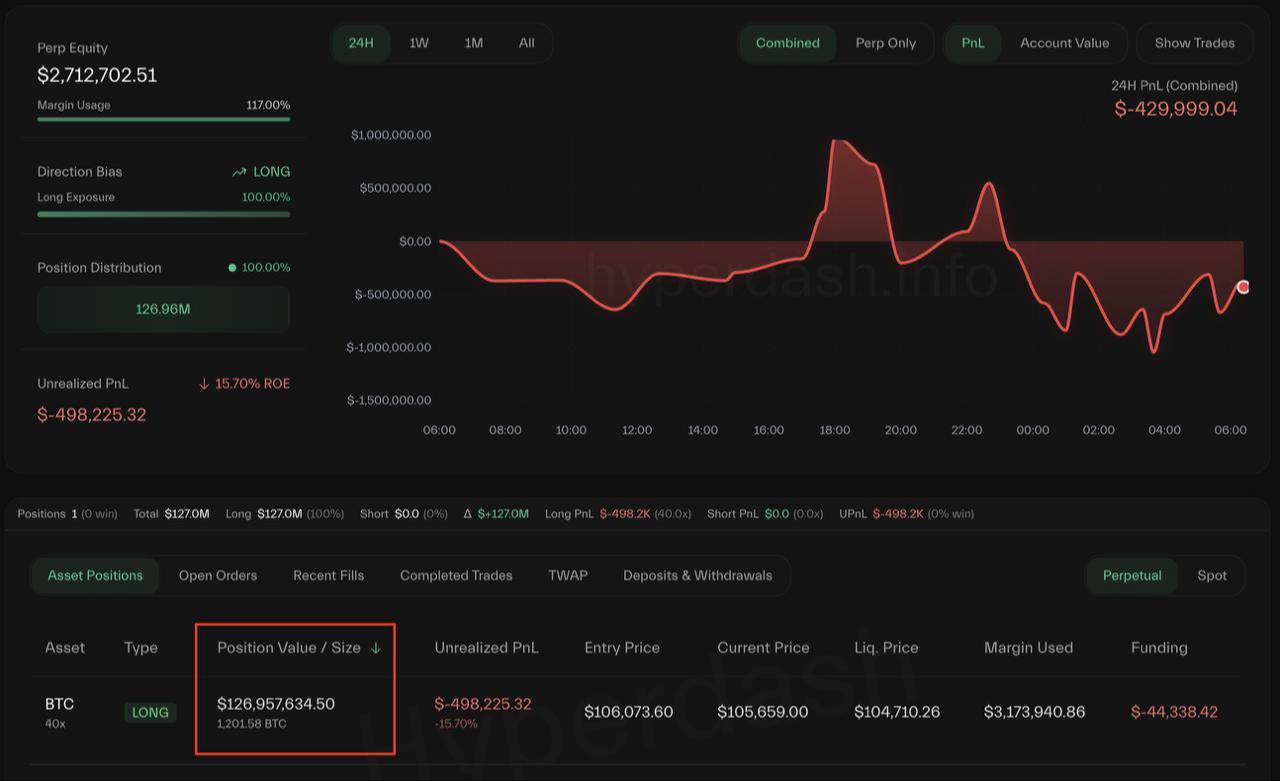Select the 1M time range

point(473,43)
